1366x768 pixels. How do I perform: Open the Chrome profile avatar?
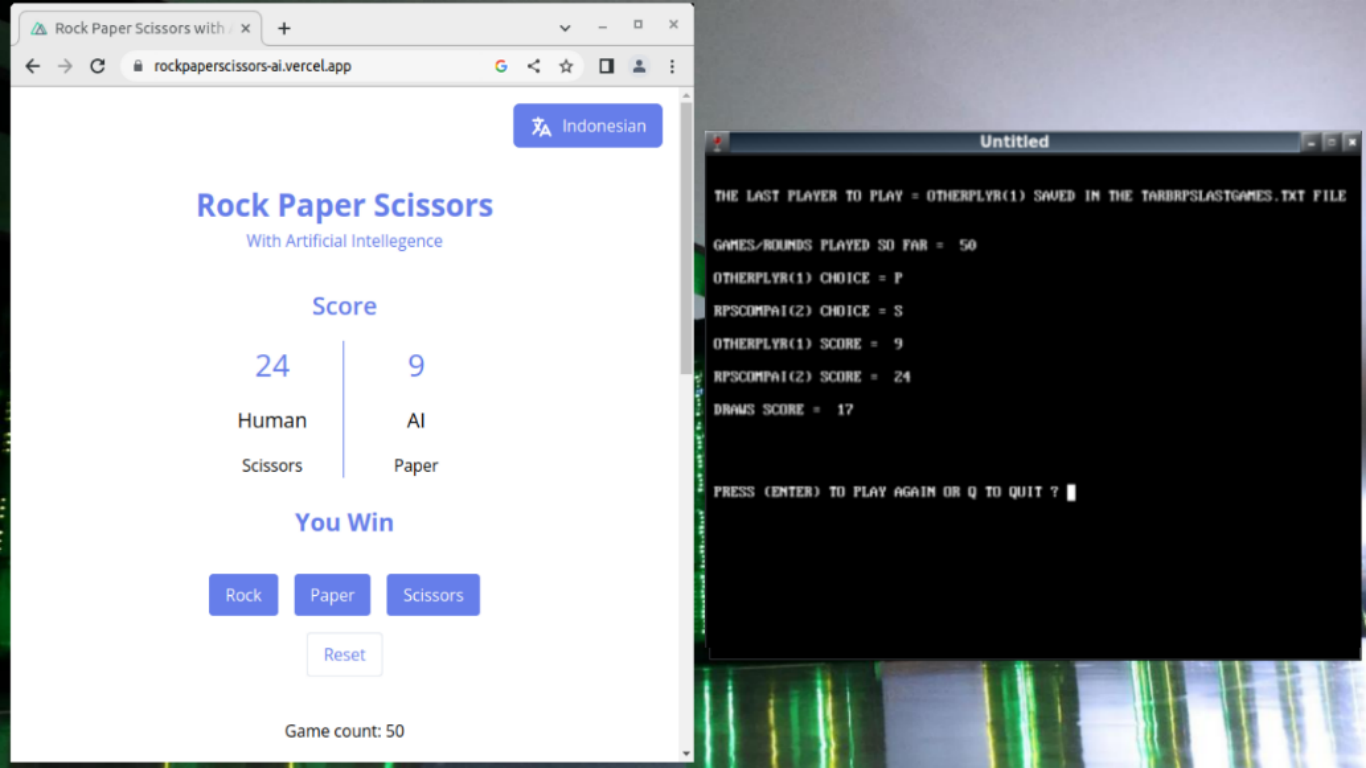(639, 66)
